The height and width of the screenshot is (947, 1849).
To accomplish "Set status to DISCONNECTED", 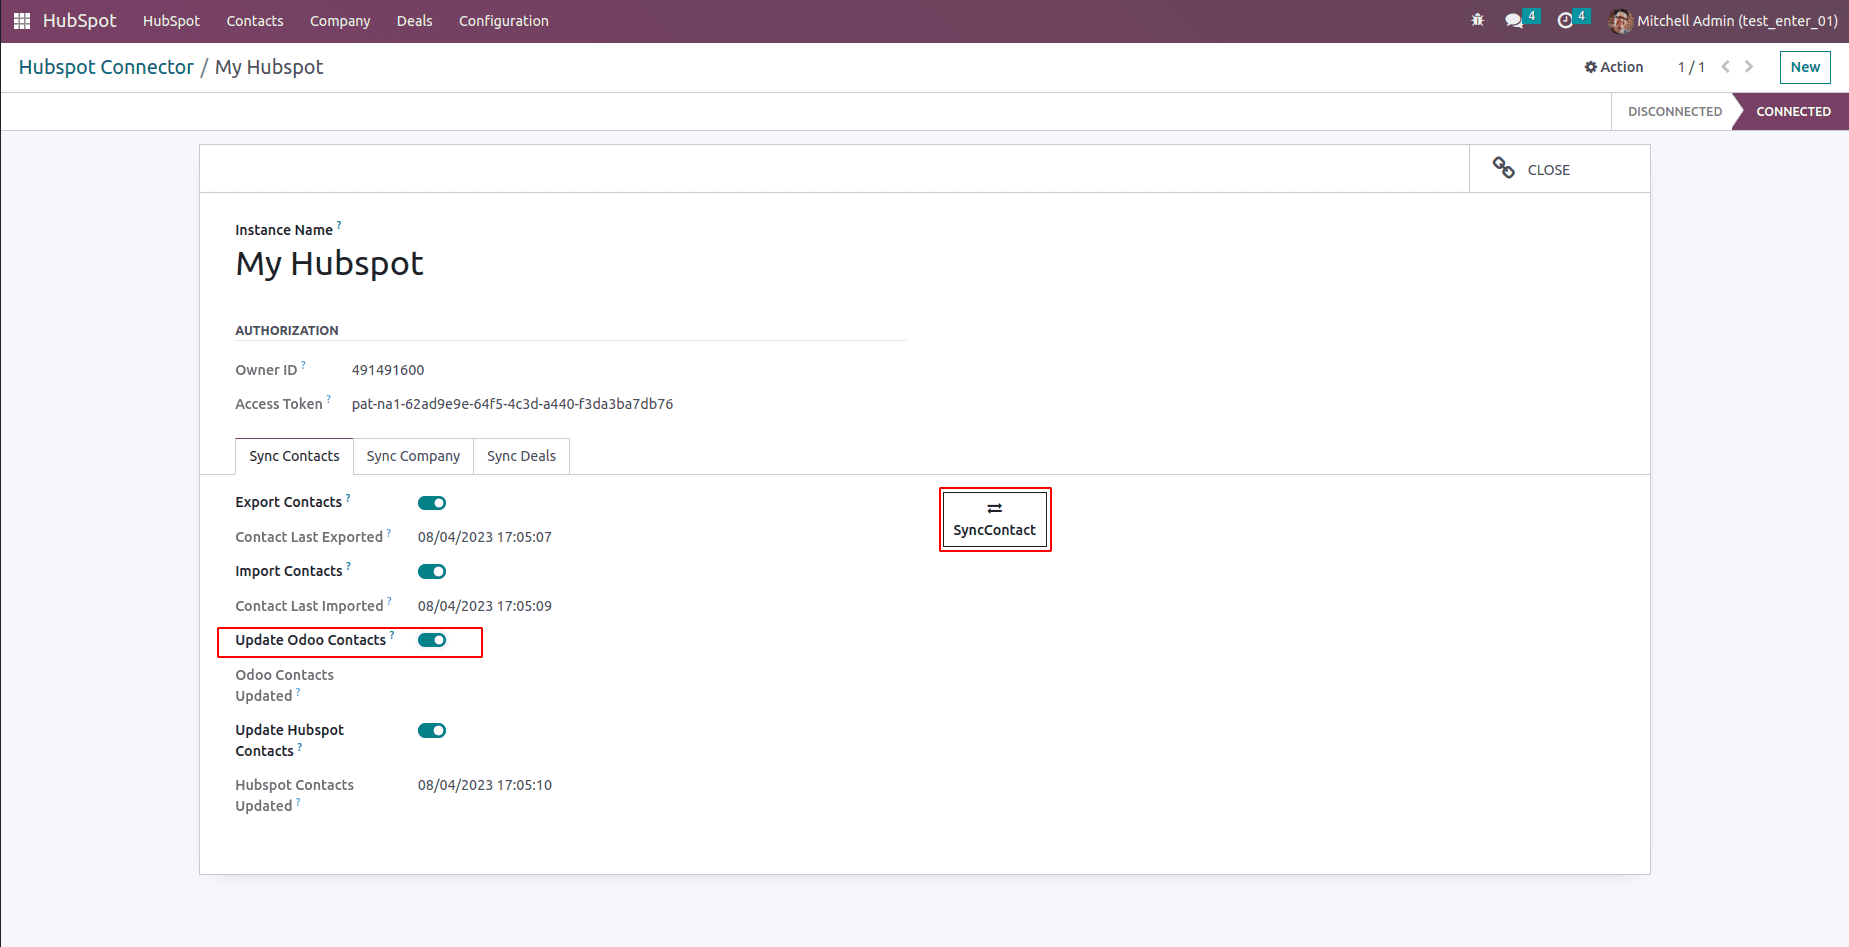I will [1674, 111].
